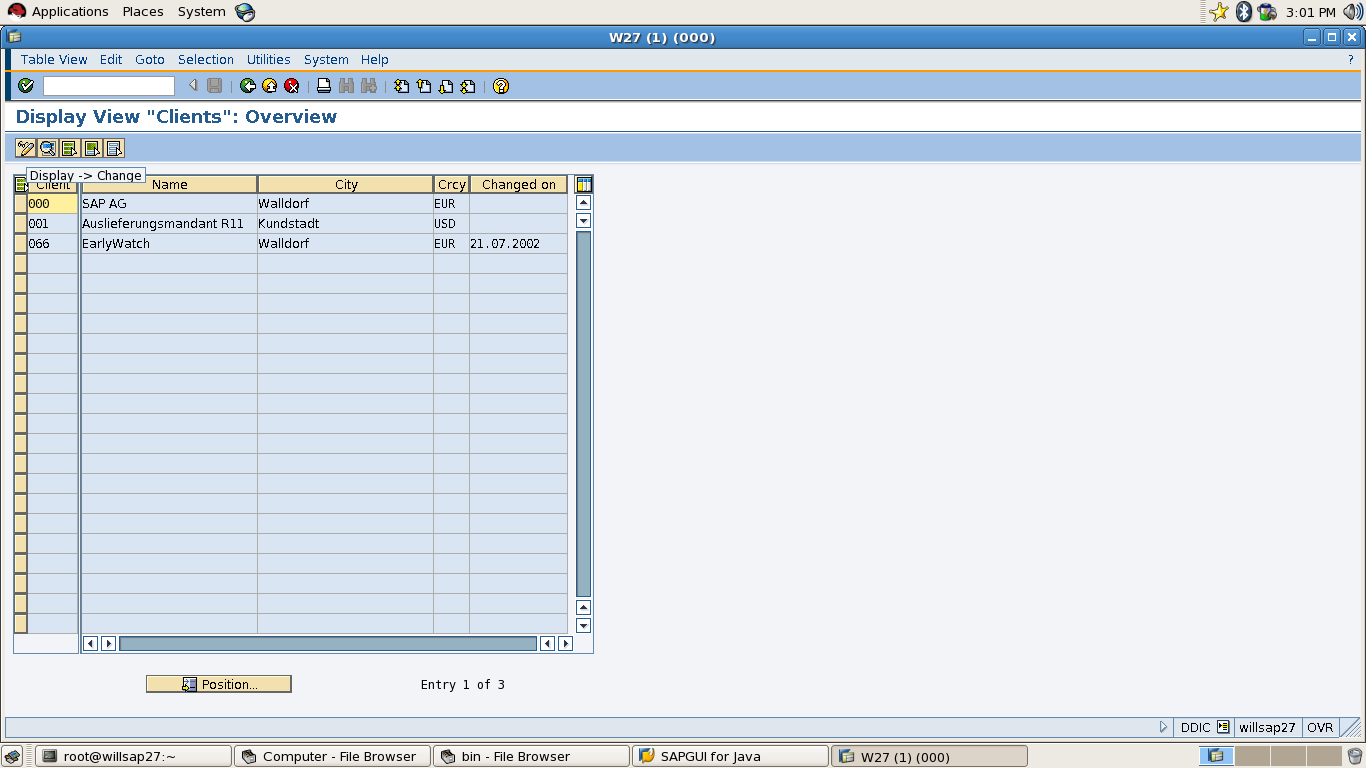
Task: Click the Help question mark icon
Action: 500,86
